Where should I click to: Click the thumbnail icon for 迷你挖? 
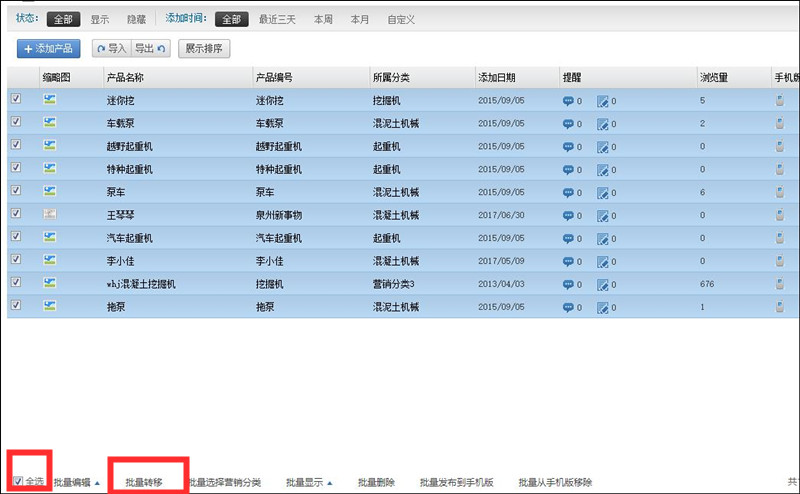[x=50, y=100]
